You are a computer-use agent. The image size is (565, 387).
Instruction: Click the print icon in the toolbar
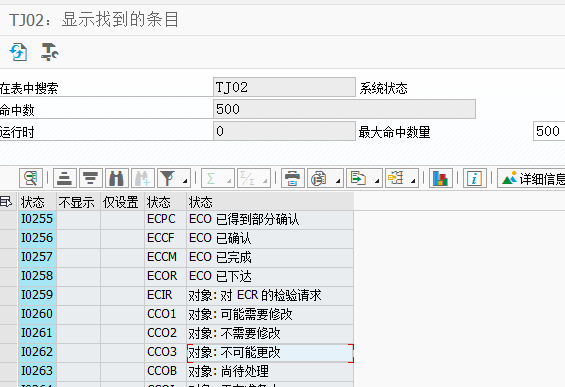coord(293,178)
